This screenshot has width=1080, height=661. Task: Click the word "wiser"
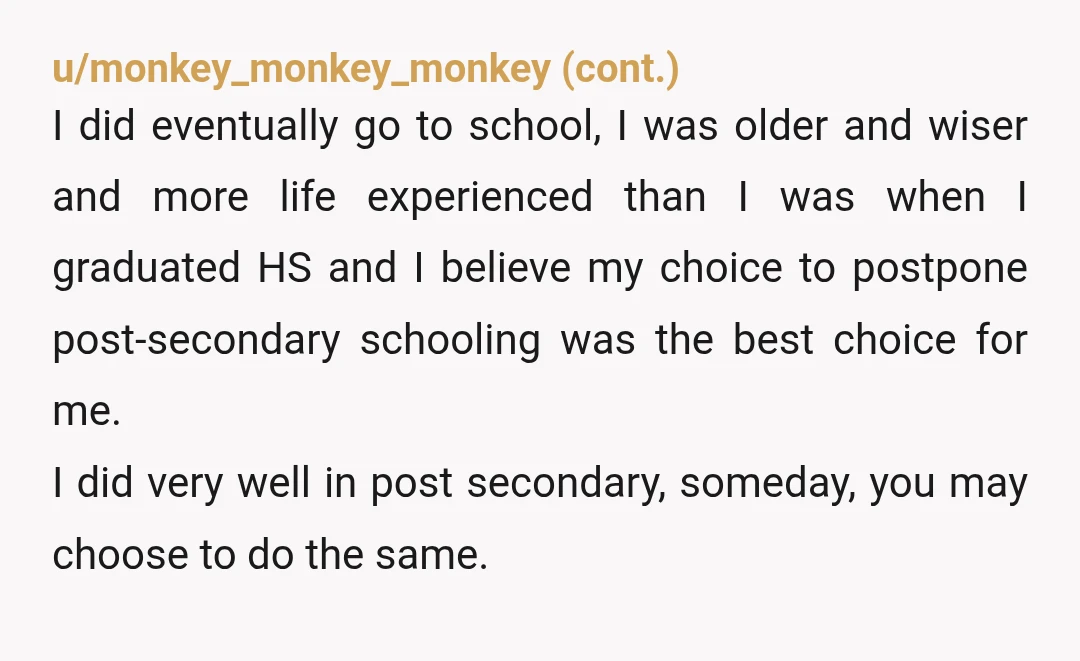click(977, 127)
